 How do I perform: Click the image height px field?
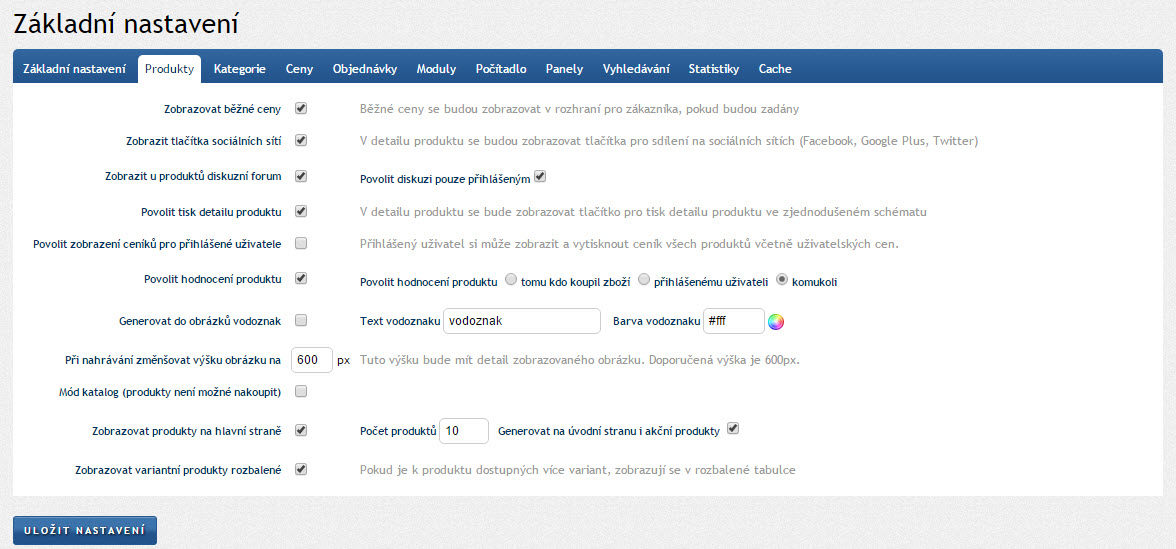point(311,360)
